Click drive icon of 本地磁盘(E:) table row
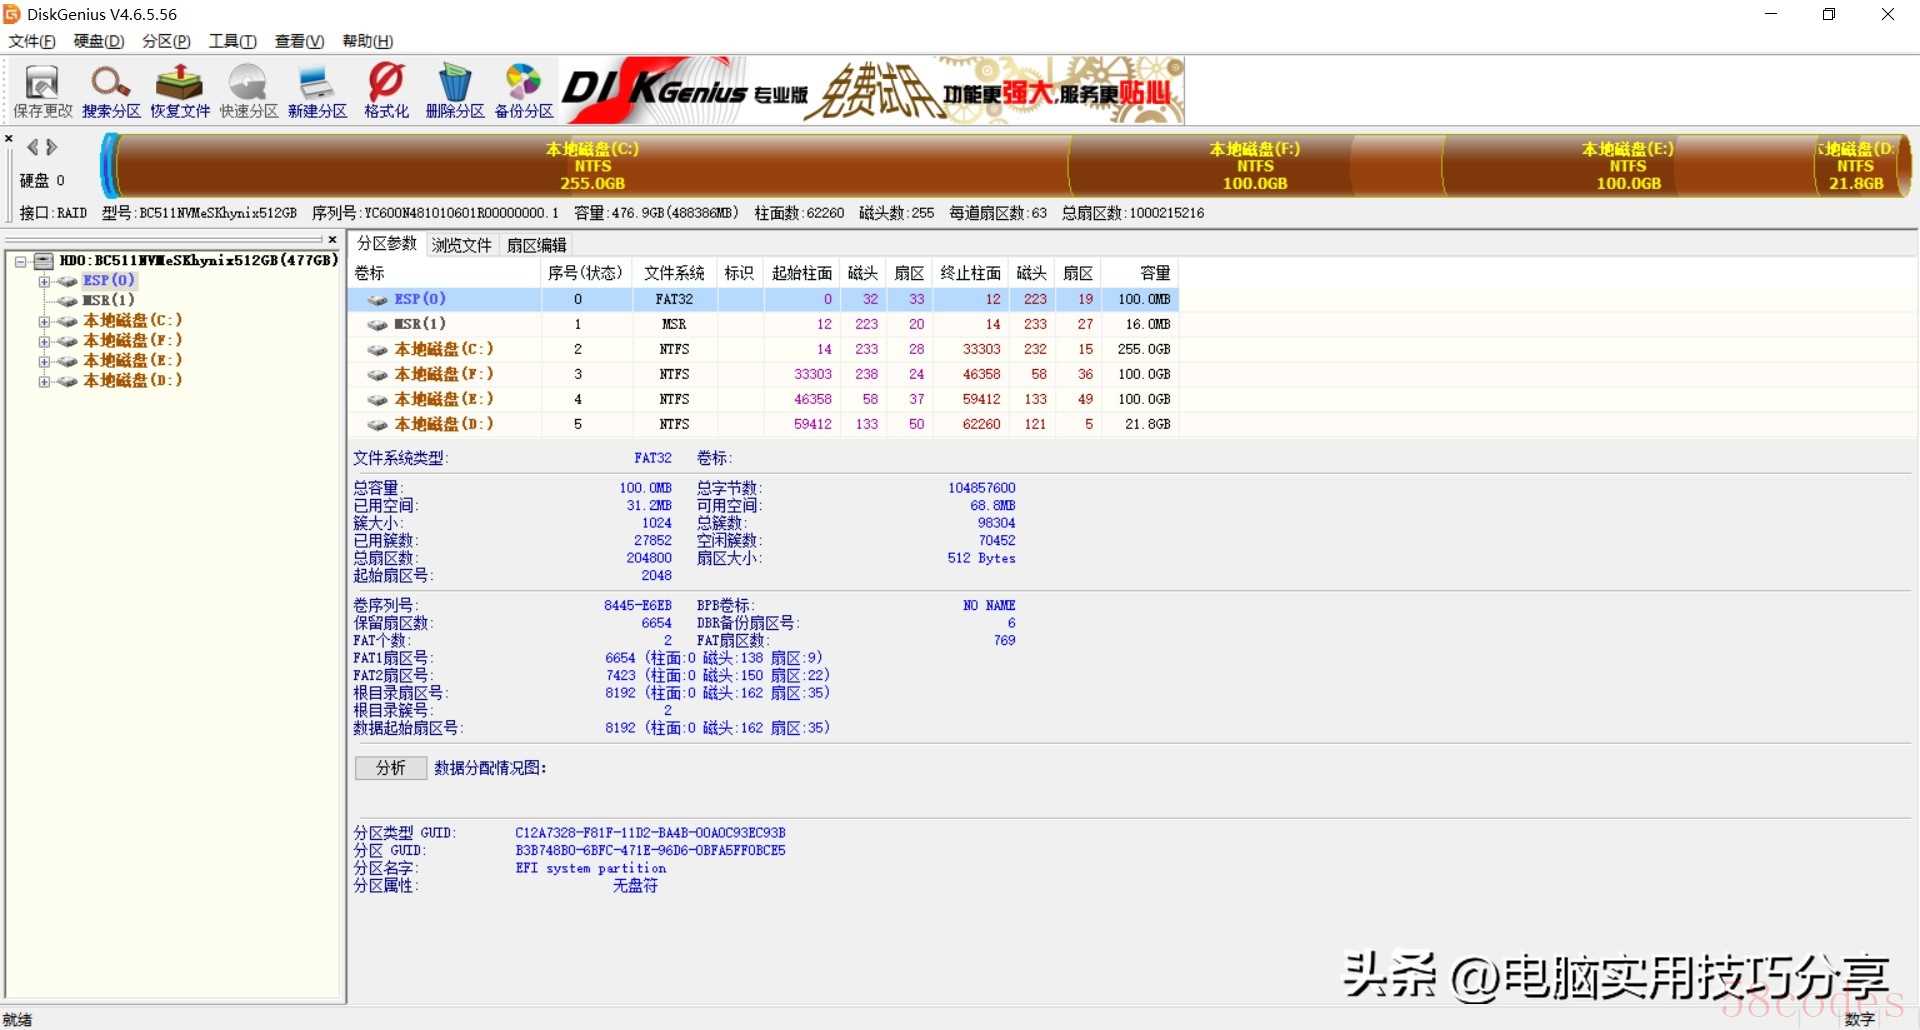 point(377,399)
